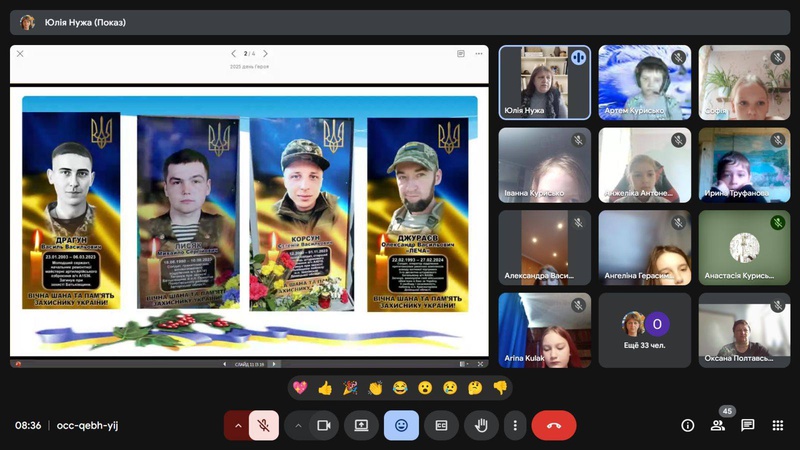This screenshot has width=800, height=450.
Task: Open more options three-dot menu
Action: [x=515, y=425]
